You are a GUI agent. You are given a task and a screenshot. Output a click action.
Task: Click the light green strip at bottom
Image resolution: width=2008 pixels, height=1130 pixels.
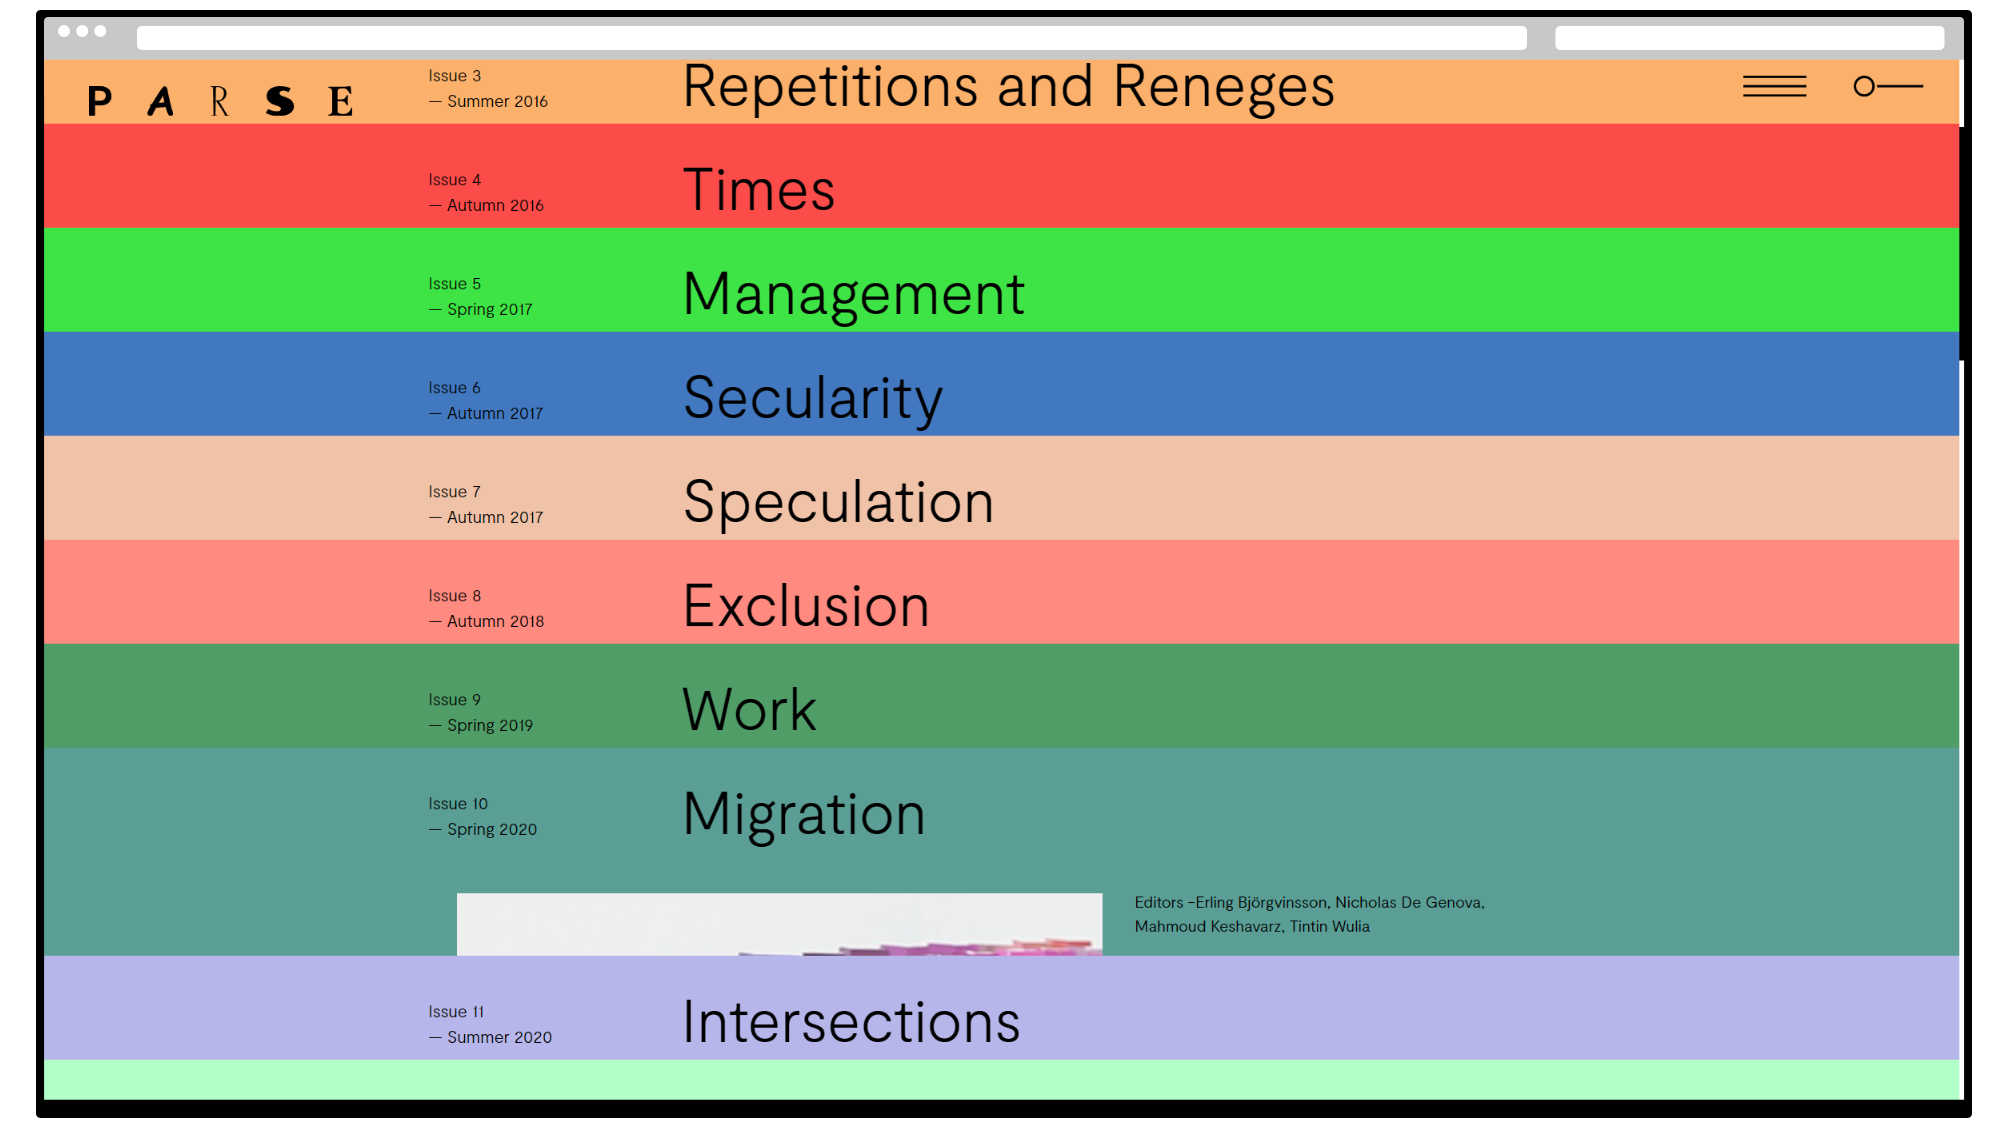(1000, 1080)
